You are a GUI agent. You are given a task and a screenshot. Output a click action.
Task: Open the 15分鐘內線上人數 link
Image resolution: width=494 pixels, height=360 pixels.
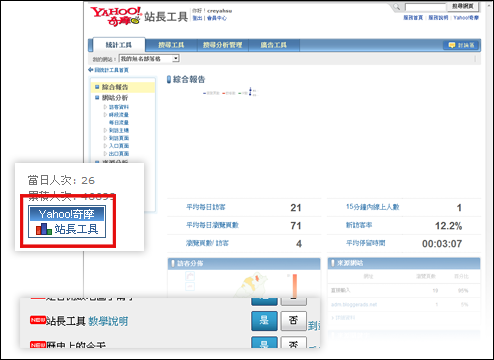tap(373, 207)
